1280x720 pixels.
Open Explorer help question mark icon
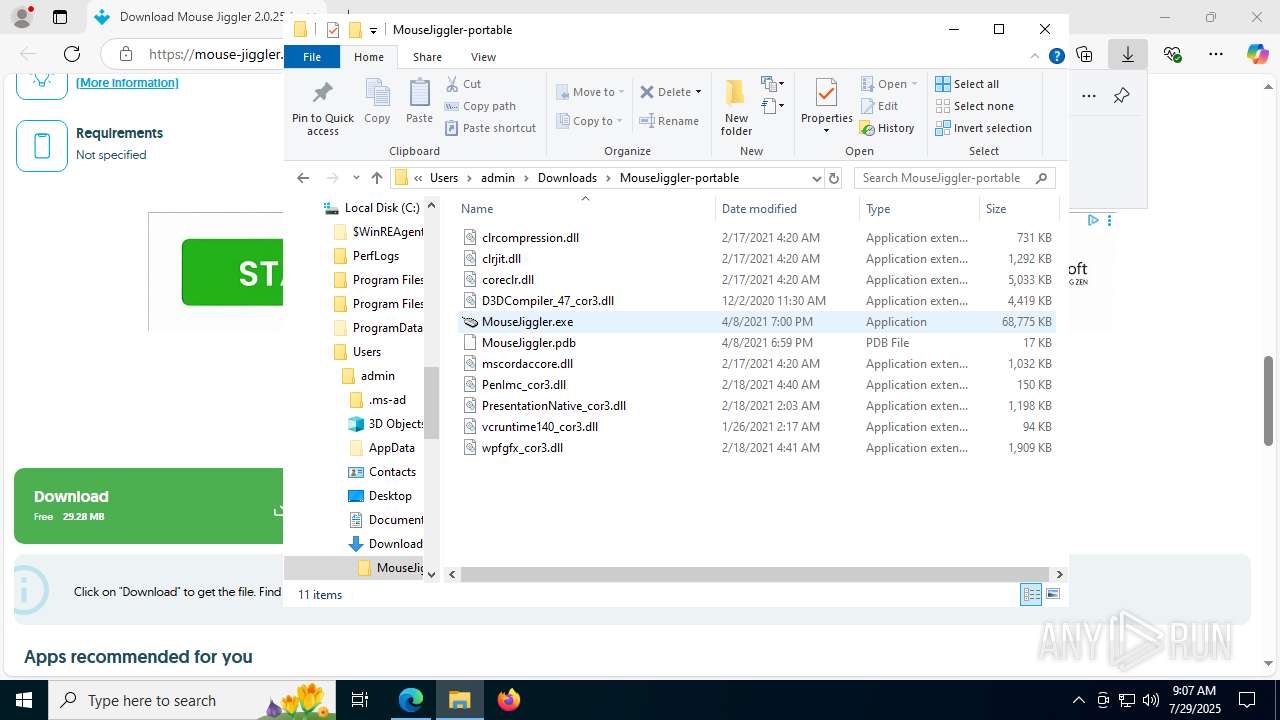tap(1056, 57)
